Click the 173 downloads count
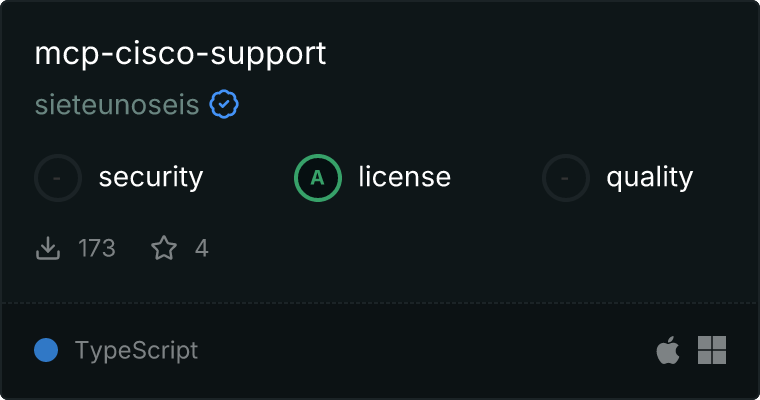Image resolution: width=760 pixels, height=400 pixels. pyautogui.click(x=97, y=248)
